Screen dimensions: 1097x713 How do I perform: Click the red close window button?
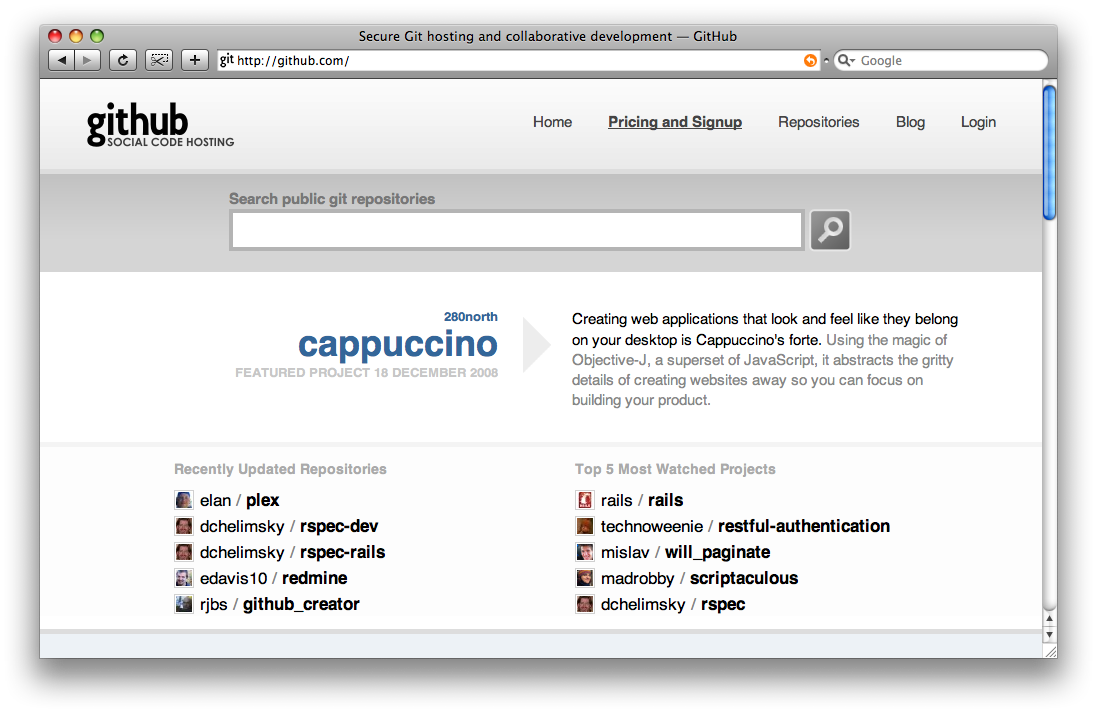(x=55, y=36)
